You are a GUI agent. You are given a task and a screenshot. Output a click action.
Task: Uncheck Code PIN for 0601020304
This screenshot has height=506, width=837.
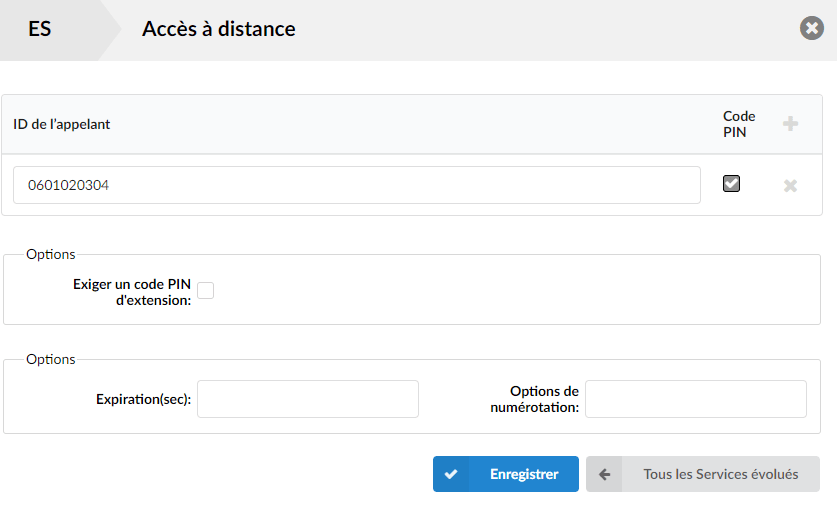pyautogui.click(x=731, y=184)
